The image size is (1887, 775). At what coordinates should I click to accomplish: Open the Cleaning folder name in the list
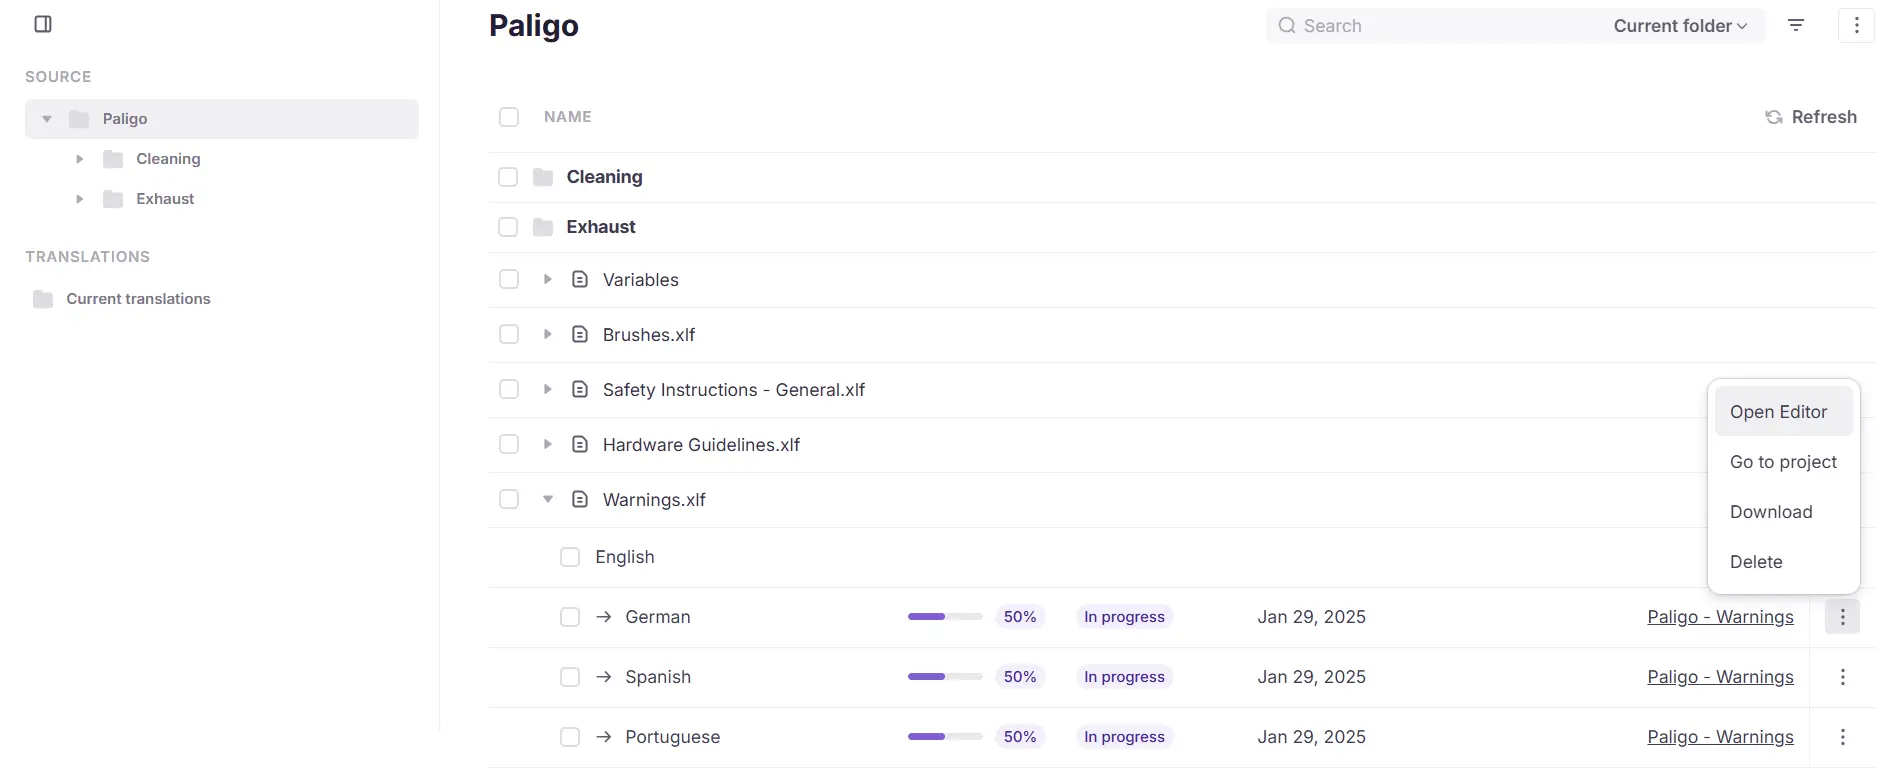[x=605, y=177]
